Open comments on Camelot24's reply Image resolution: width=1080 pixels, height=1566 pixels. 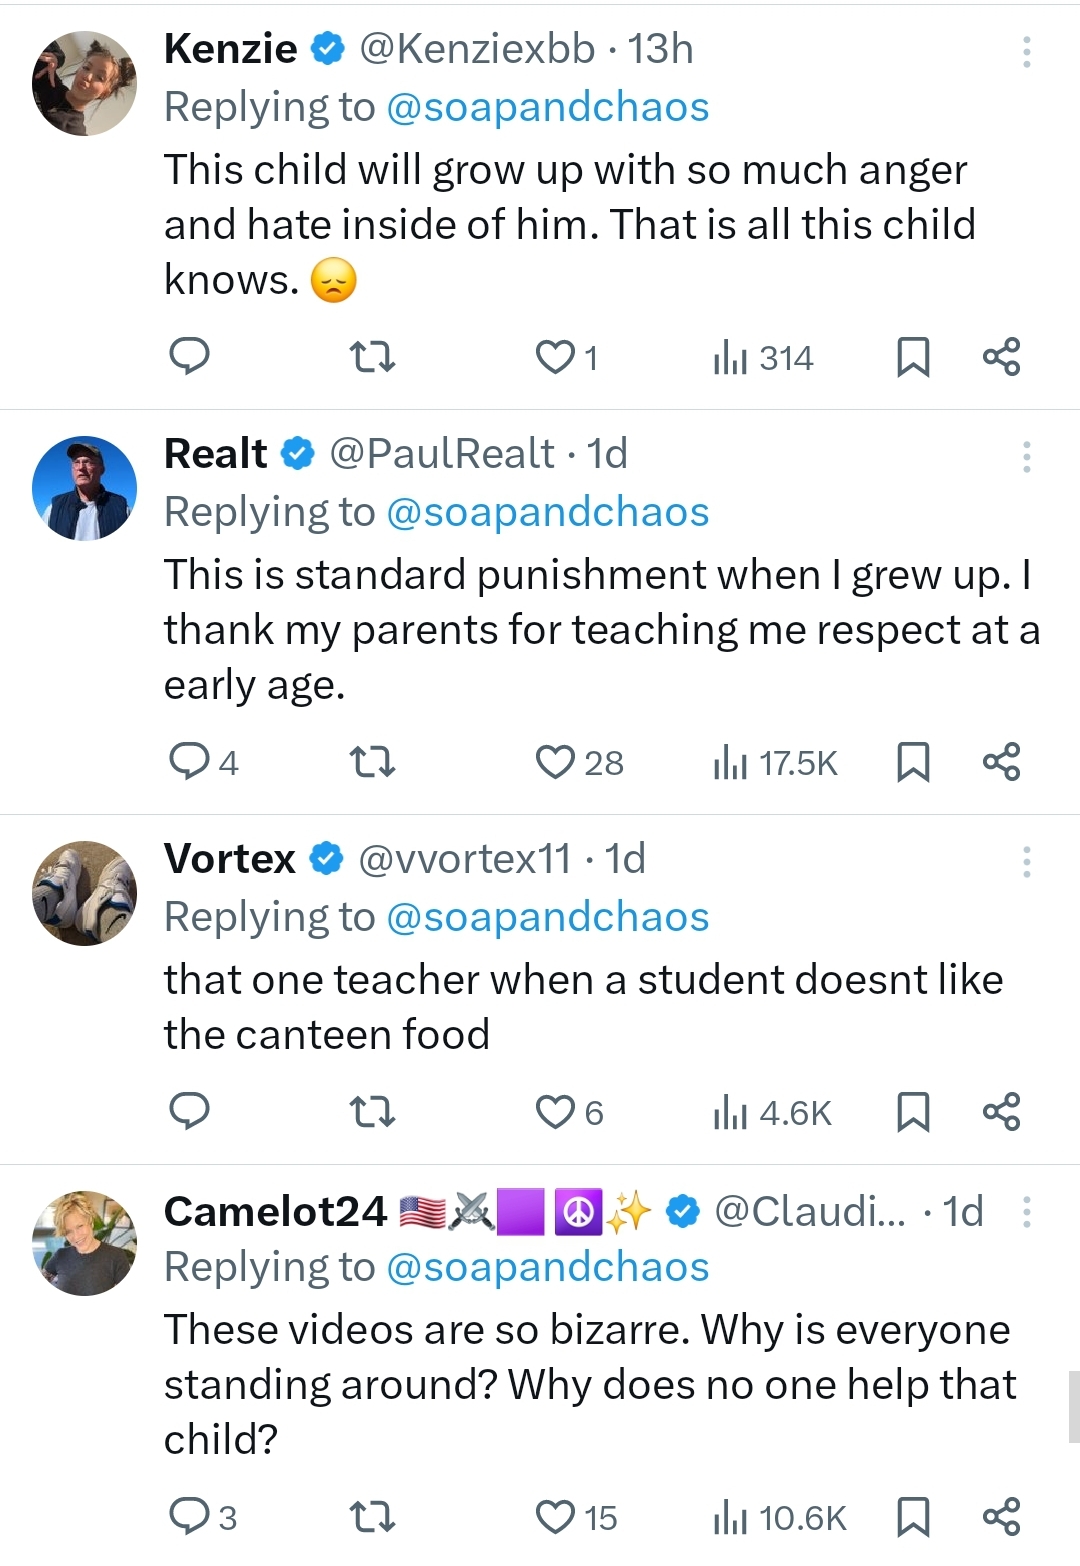coord(189,1517)
